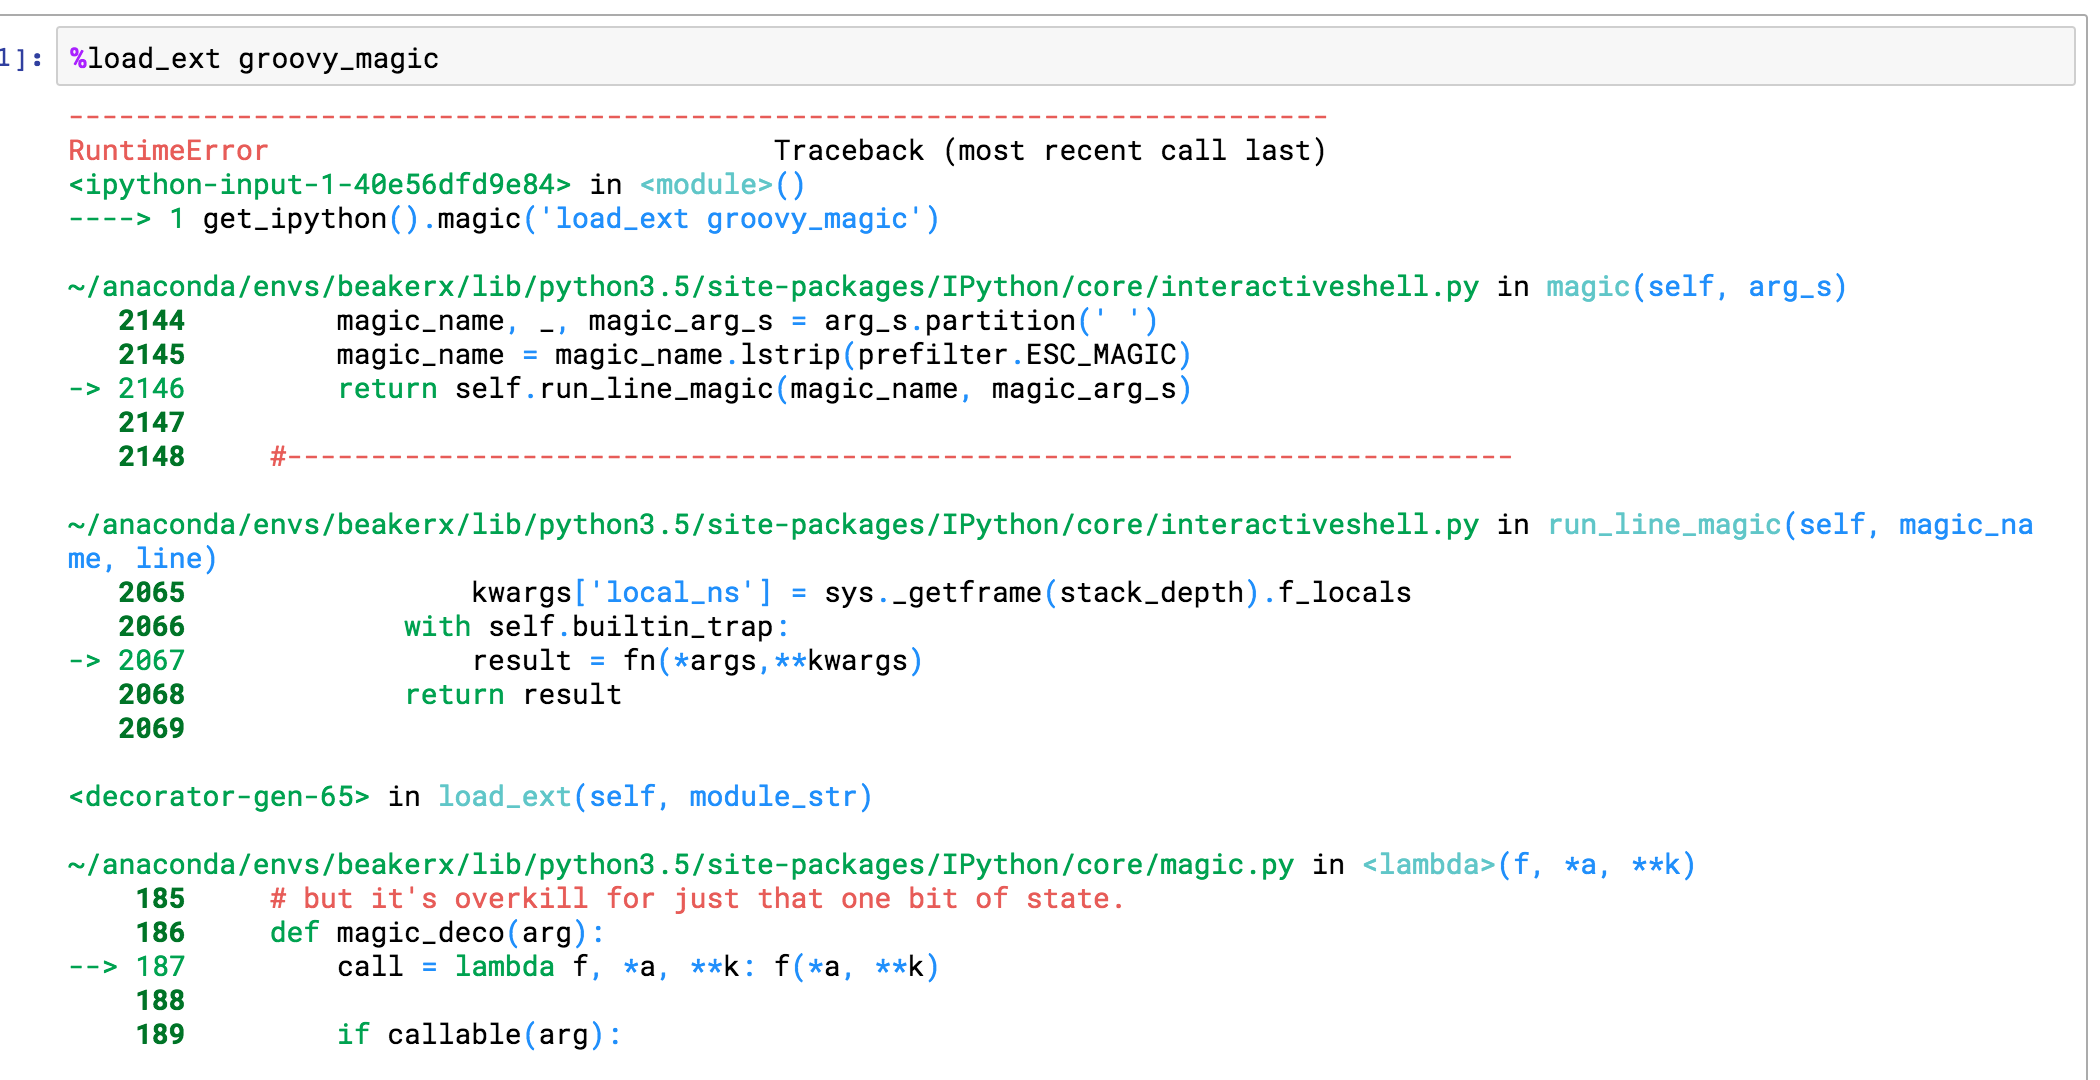The width and height of the screenshot is (2100, 1080).
Task: Select line number 2144 in the traceback
Action: 151,320
